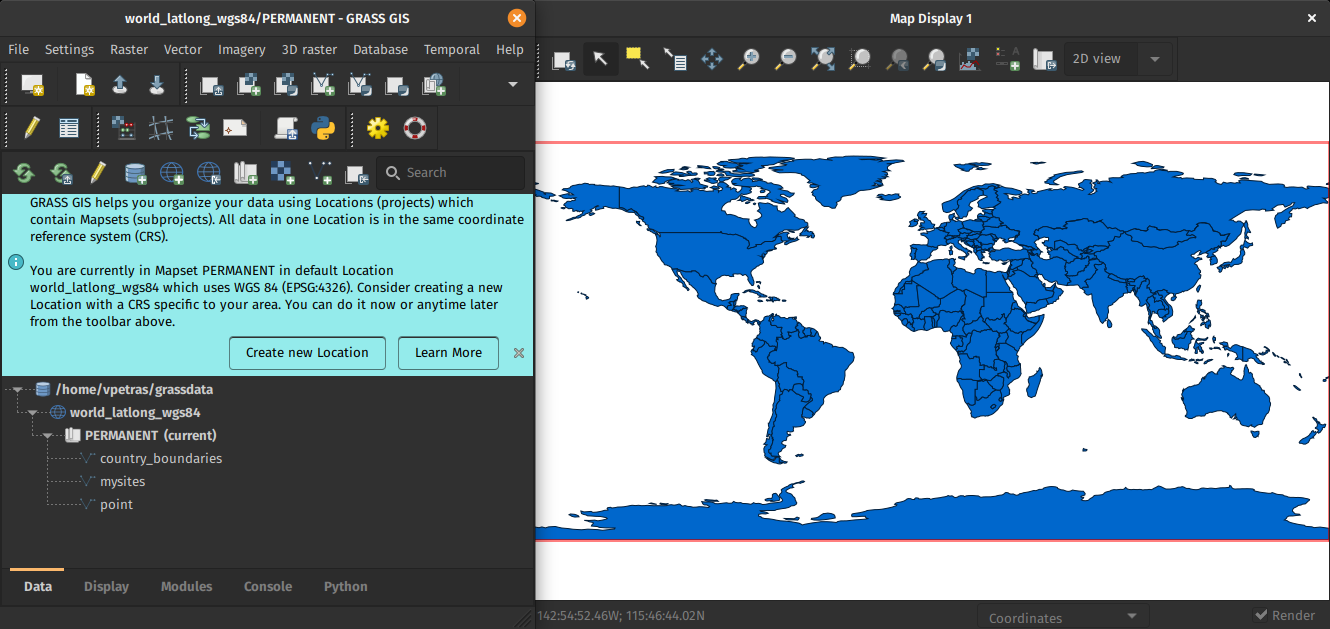This screenshot has height=629, width=1330.
Task: Click the Create new Location button
Action: coord(307,352)
